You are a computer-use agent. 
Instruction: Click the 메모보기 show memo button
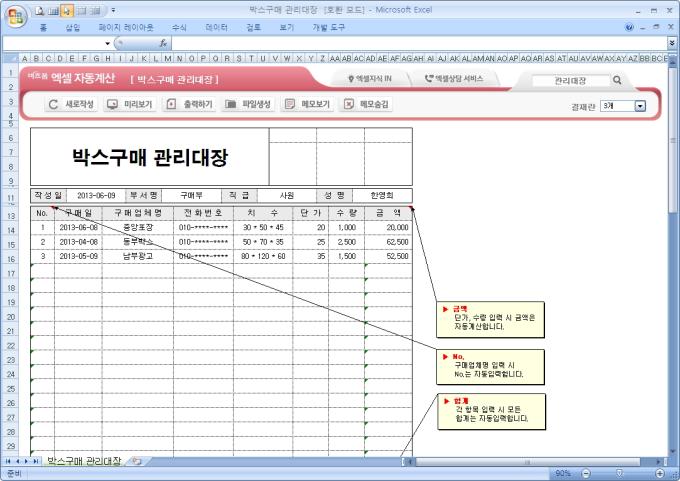pos(307,104)
